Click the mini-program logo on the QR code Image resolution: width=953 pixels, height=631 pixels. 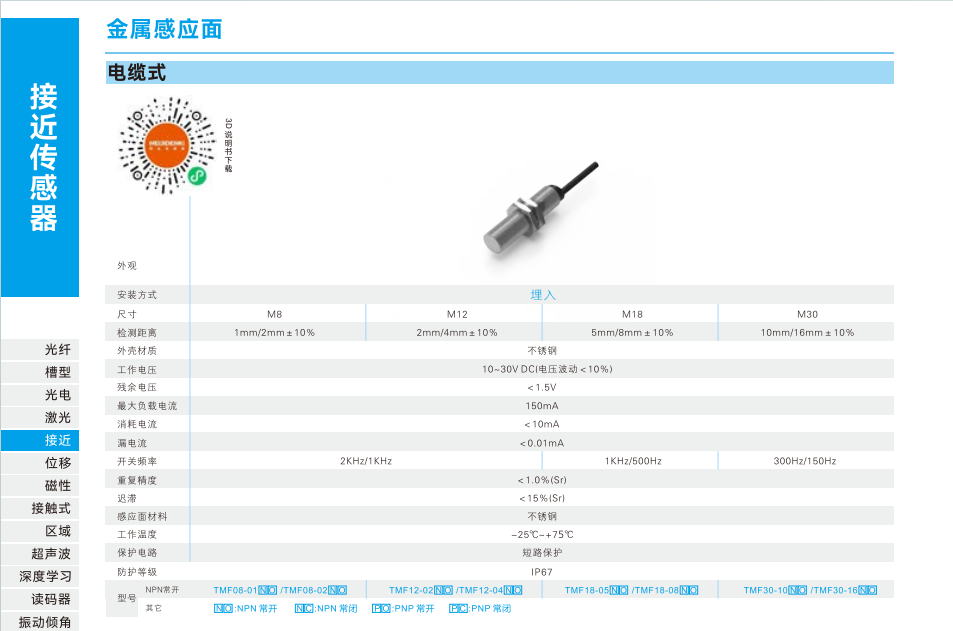pos(198,176)
